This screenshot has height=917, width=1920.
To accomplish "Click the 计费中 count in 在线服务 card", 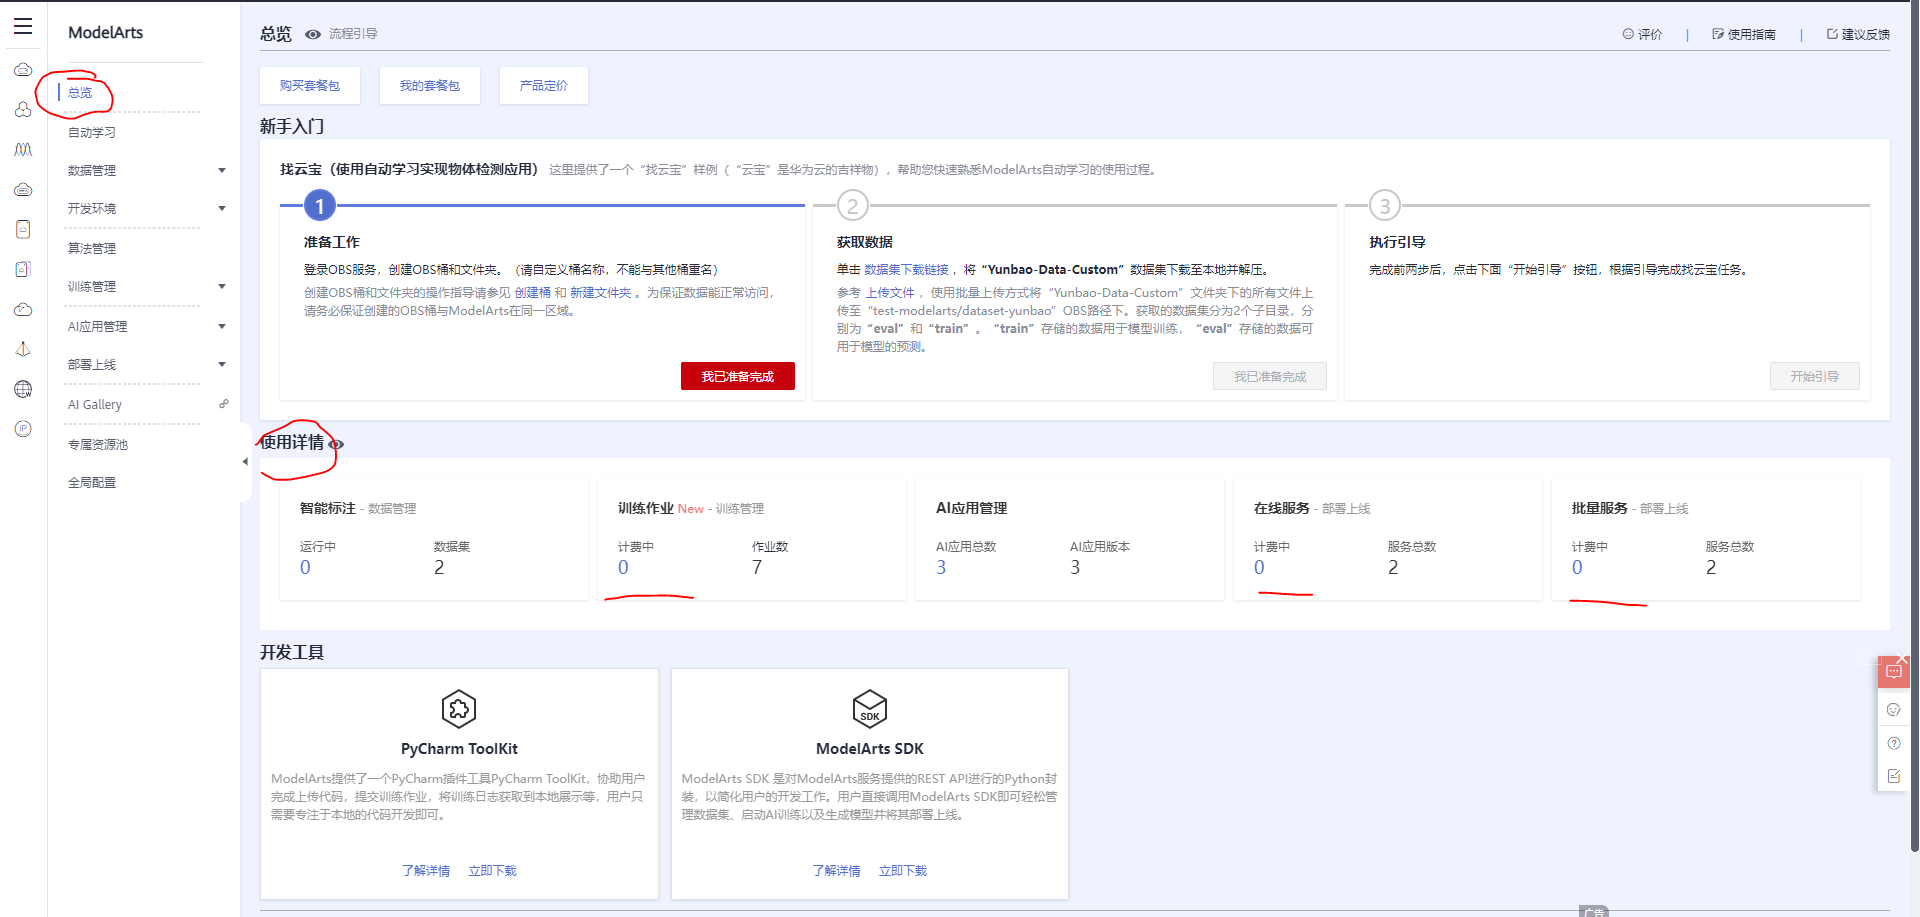I will 1259,567.
